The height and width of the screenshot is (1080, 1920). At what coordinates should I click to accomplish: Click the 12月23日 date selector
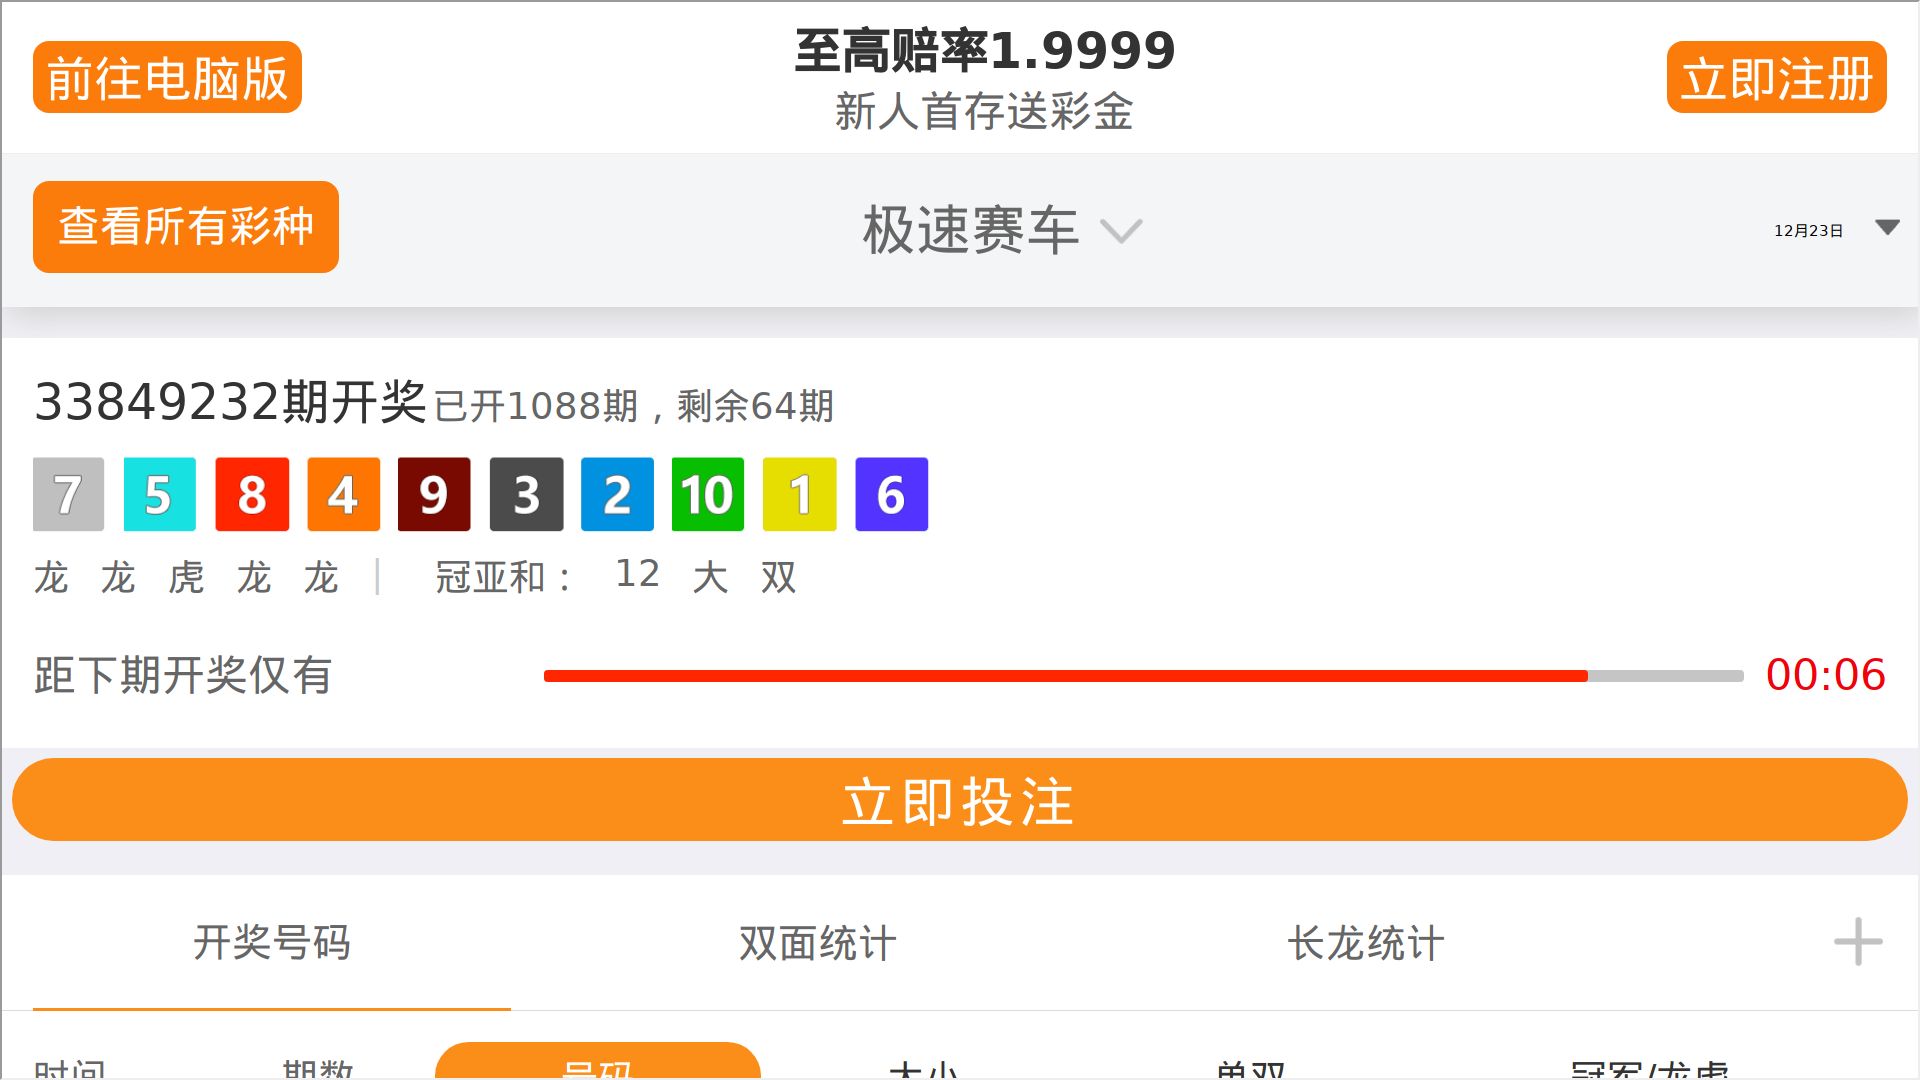(x=1808, y=230)
